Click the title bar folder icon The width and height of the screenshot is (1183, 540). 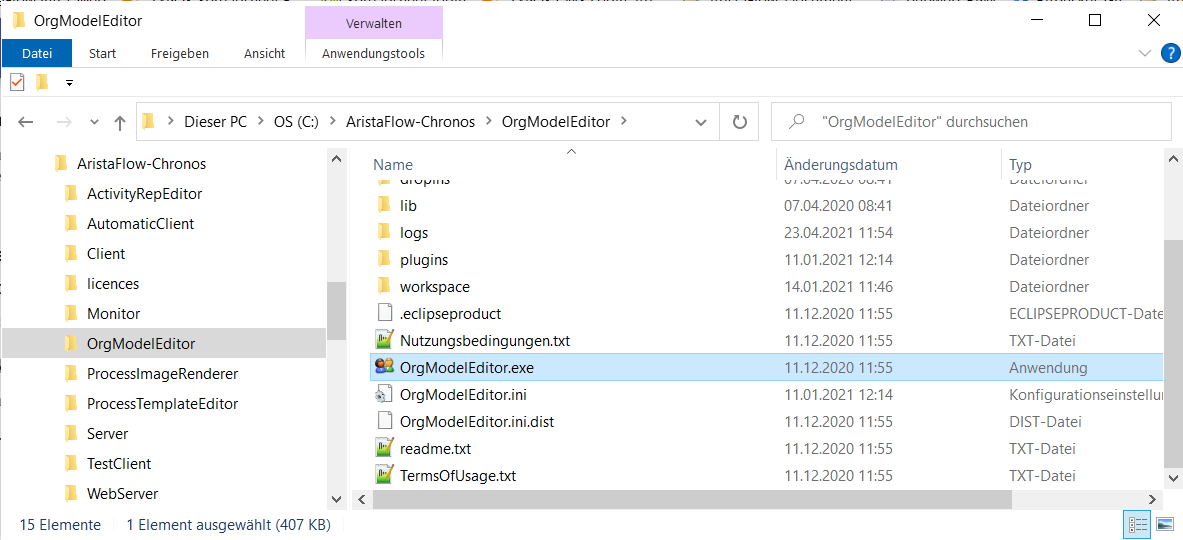click(x=20, y=20)
